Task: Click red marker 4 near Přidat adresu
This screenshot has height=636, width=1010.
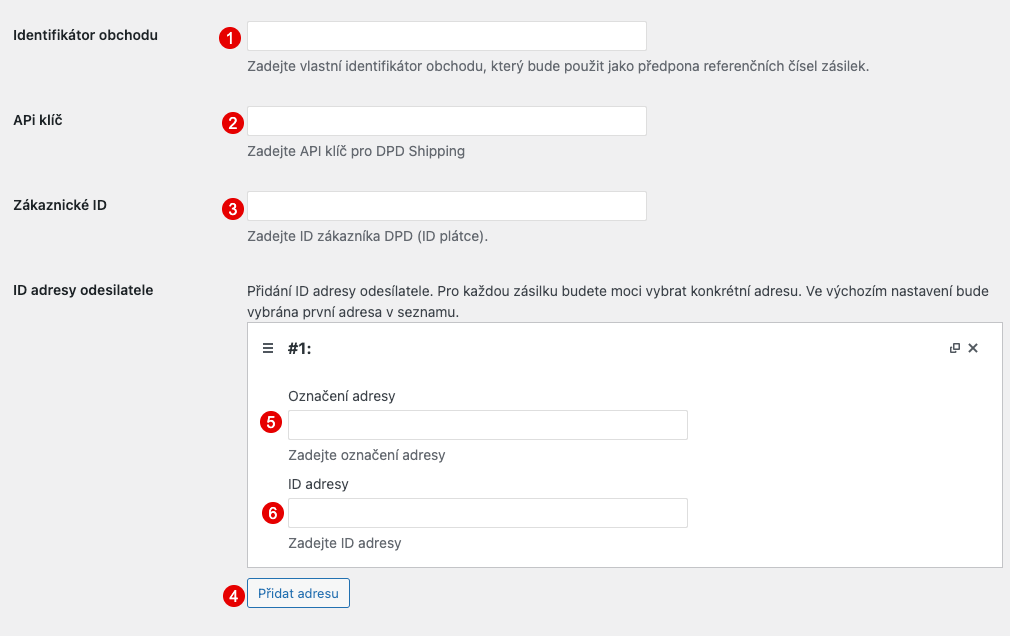Action: (x=233, y=593)
